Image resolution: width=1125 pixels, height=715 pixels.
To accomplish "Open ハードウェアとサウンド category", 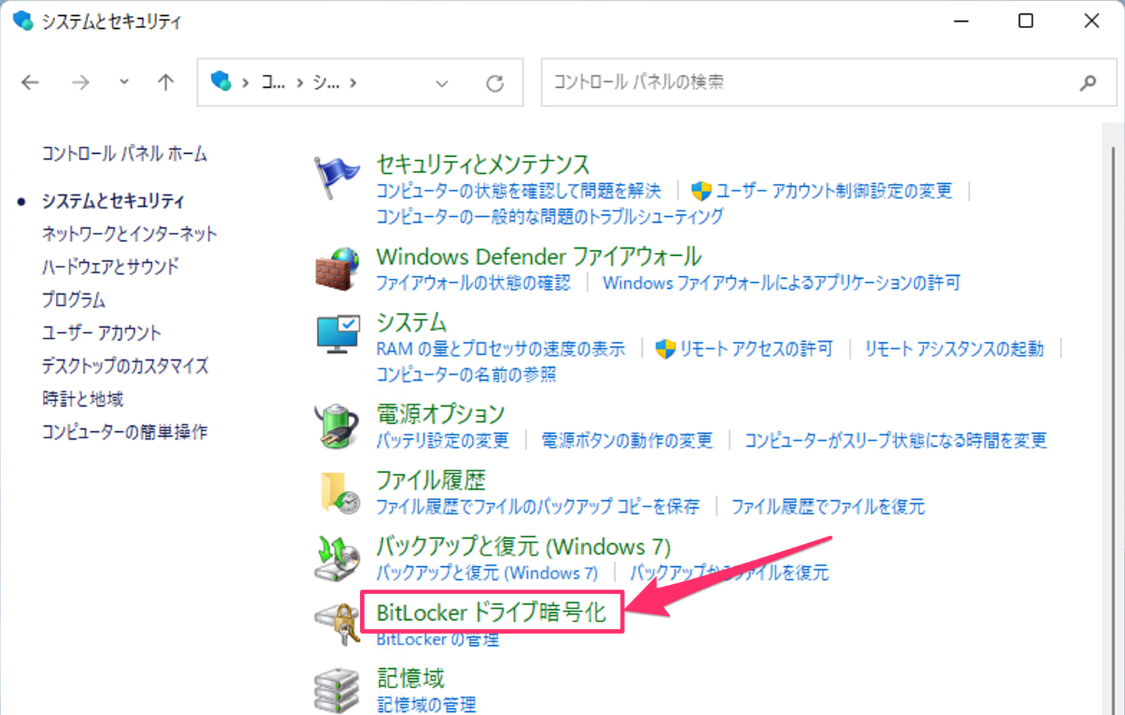I will (110, 267).
